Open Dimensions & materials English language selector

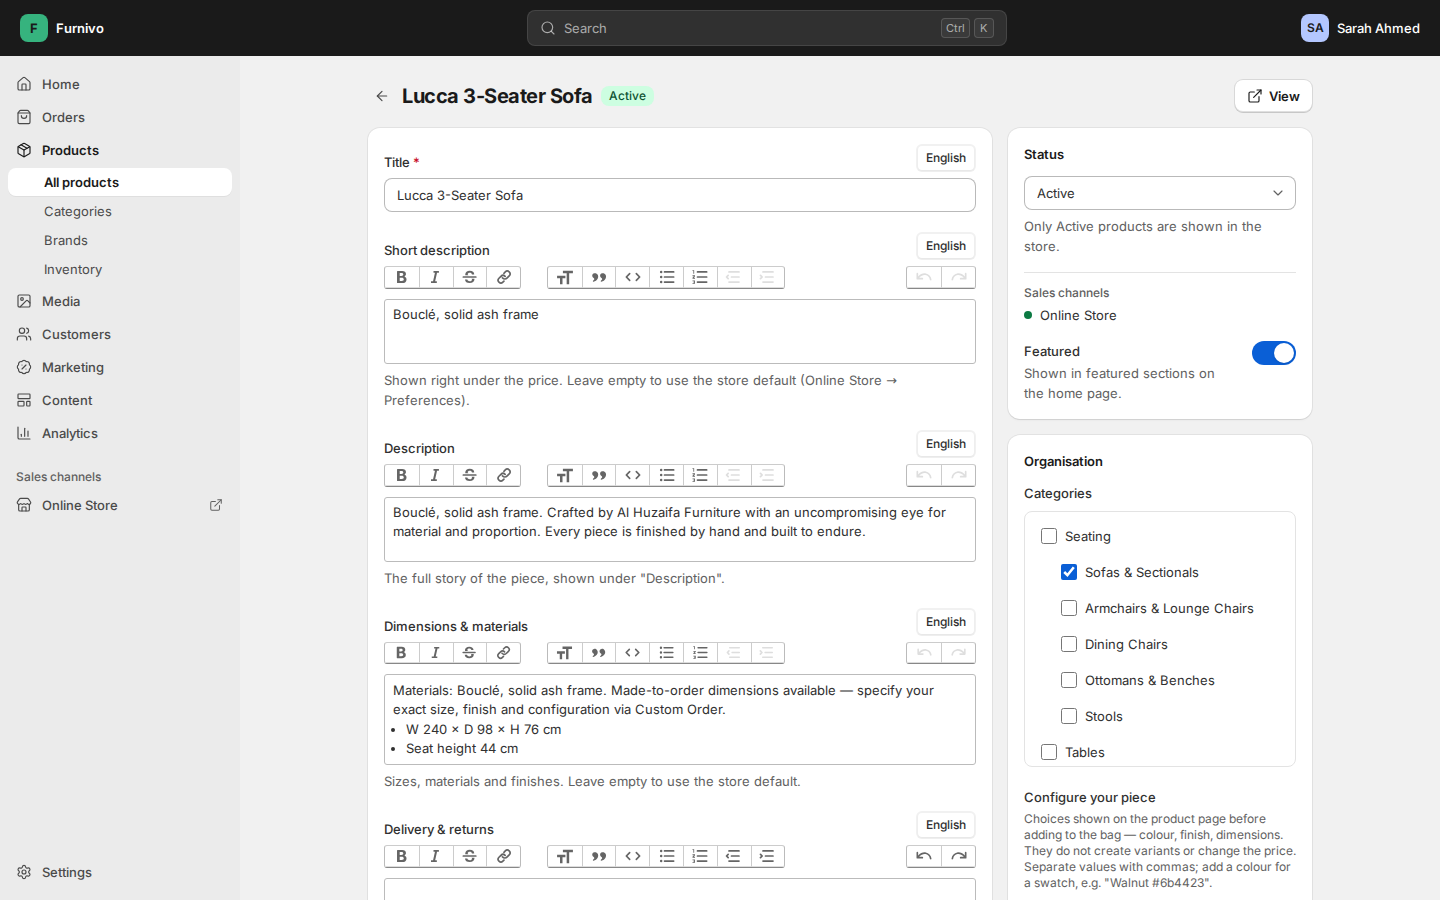click(946, 622)
